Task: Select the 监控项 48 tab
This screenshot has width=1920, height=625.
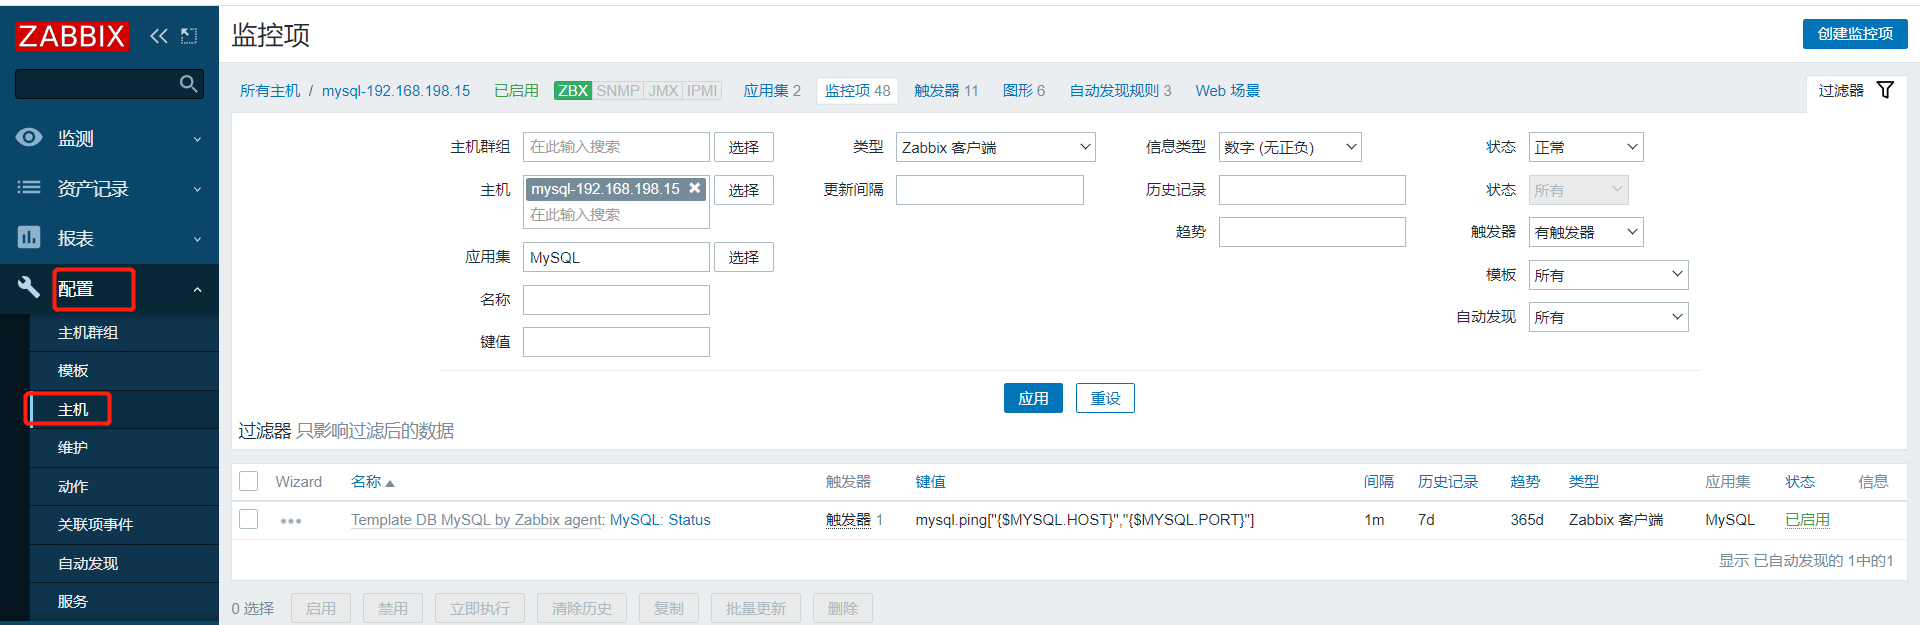Action: click(857, 91)
